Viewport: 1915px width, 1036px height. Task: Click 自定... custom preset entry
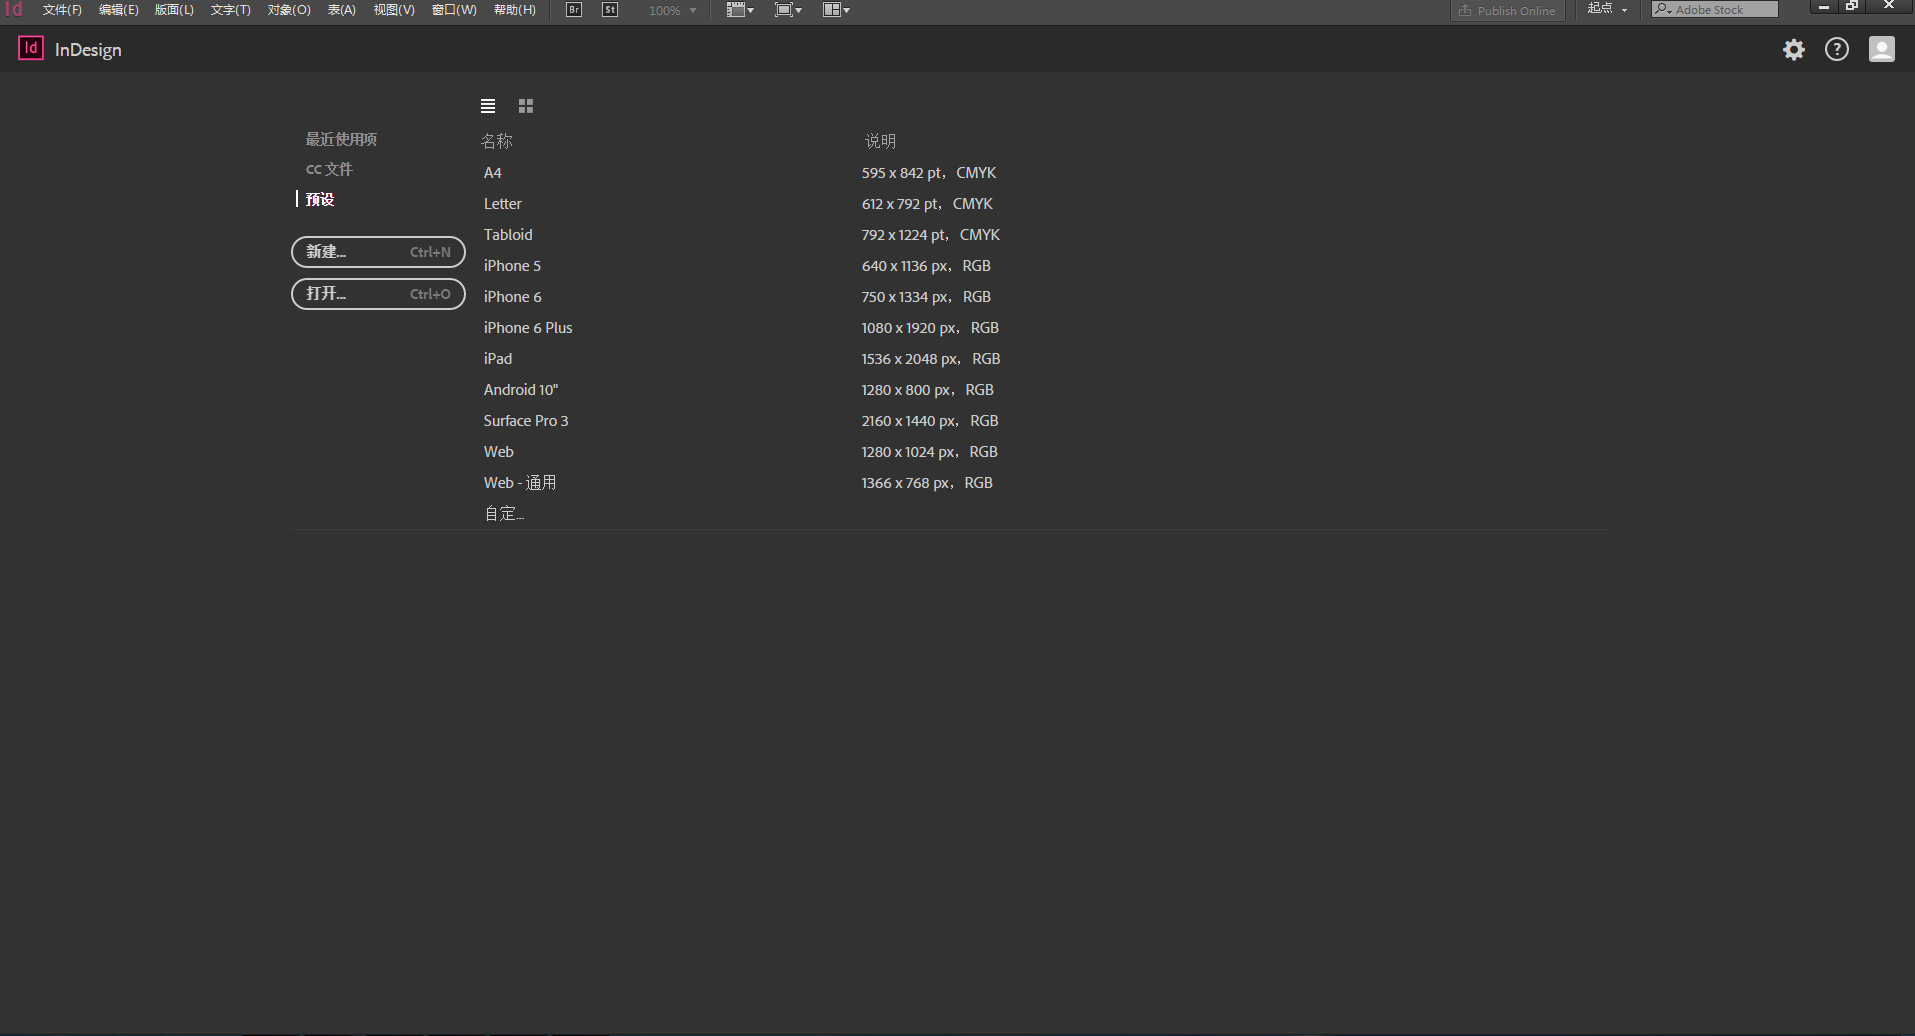pyautogui.click(x=504, y=514)
